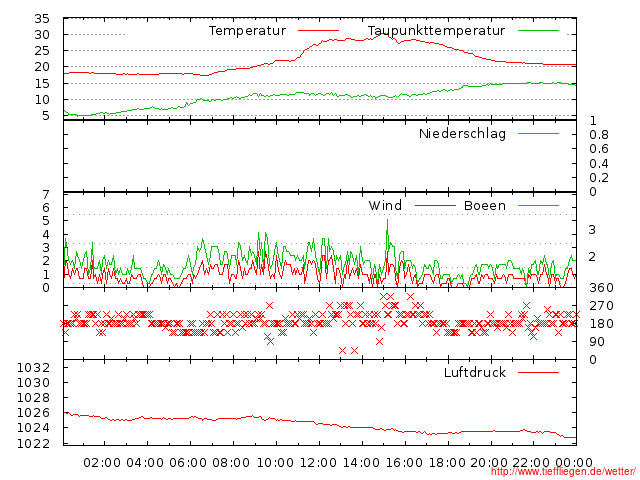Click the tallest green gust spike near 15:00
Screen dimensions: 640x480
tap(387, 221)
